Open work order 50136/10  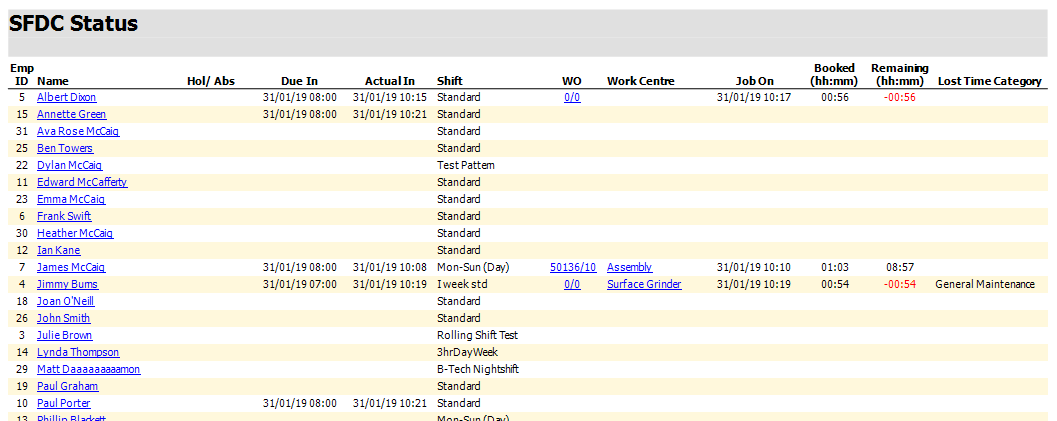573,267
